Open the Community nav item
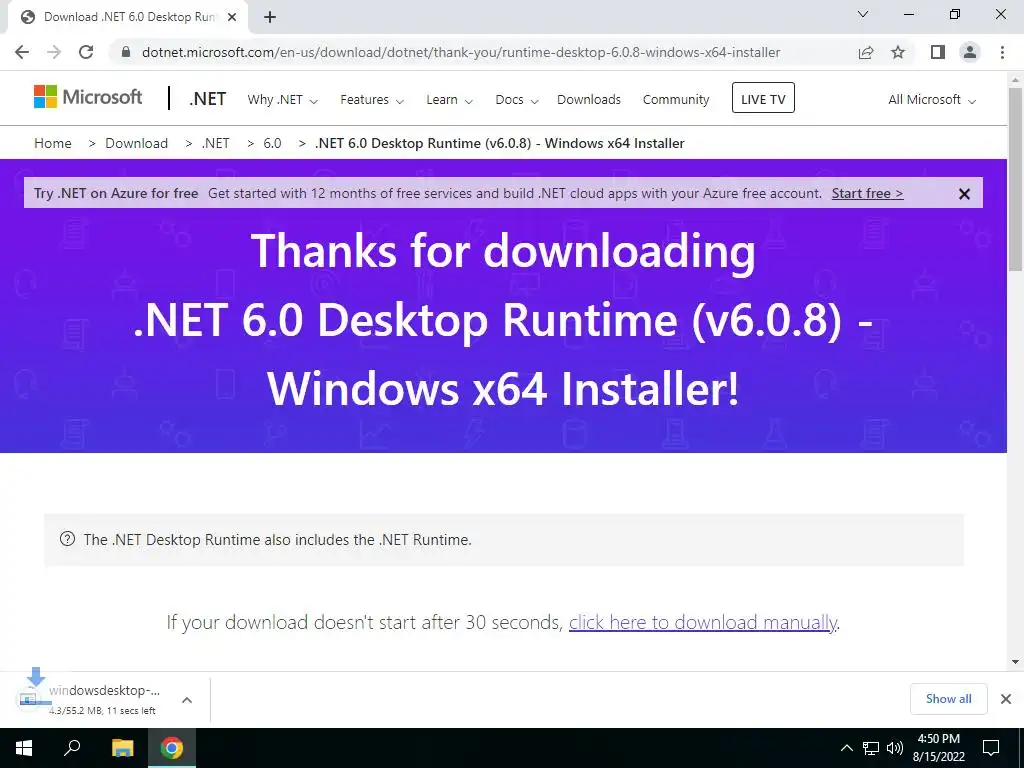The width and height of the screenshot is (1024, 768). 676,99
